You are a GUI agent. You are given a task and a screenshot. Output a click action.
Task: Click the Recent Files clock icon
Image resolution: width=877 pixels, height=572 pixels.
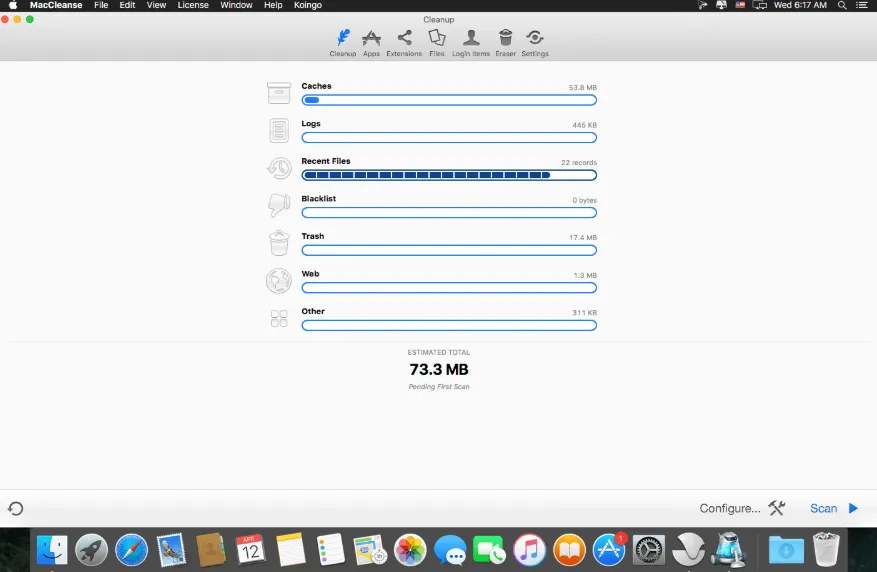[x=279, y=168]
